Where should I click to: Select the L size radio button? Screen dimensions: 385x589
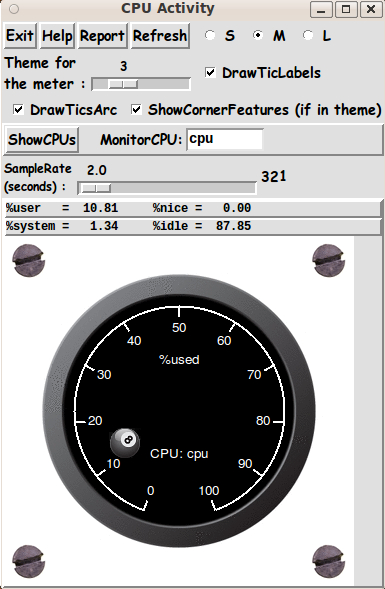tap(308, 35)
